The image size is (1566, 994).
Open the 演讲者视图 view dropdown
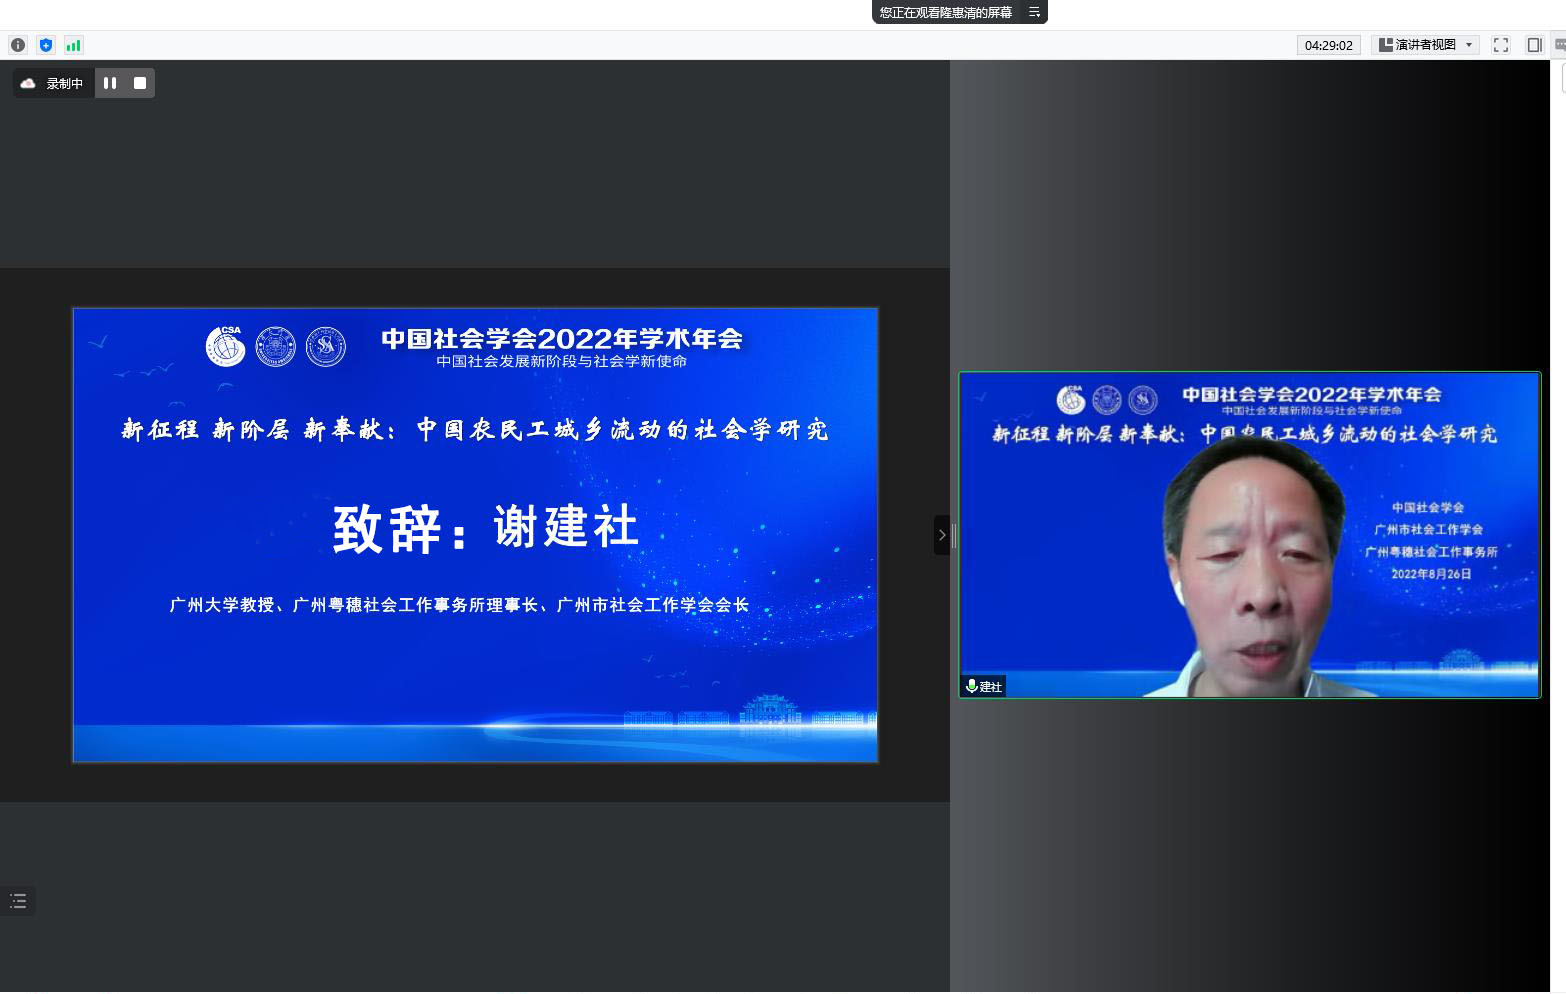1426,45
